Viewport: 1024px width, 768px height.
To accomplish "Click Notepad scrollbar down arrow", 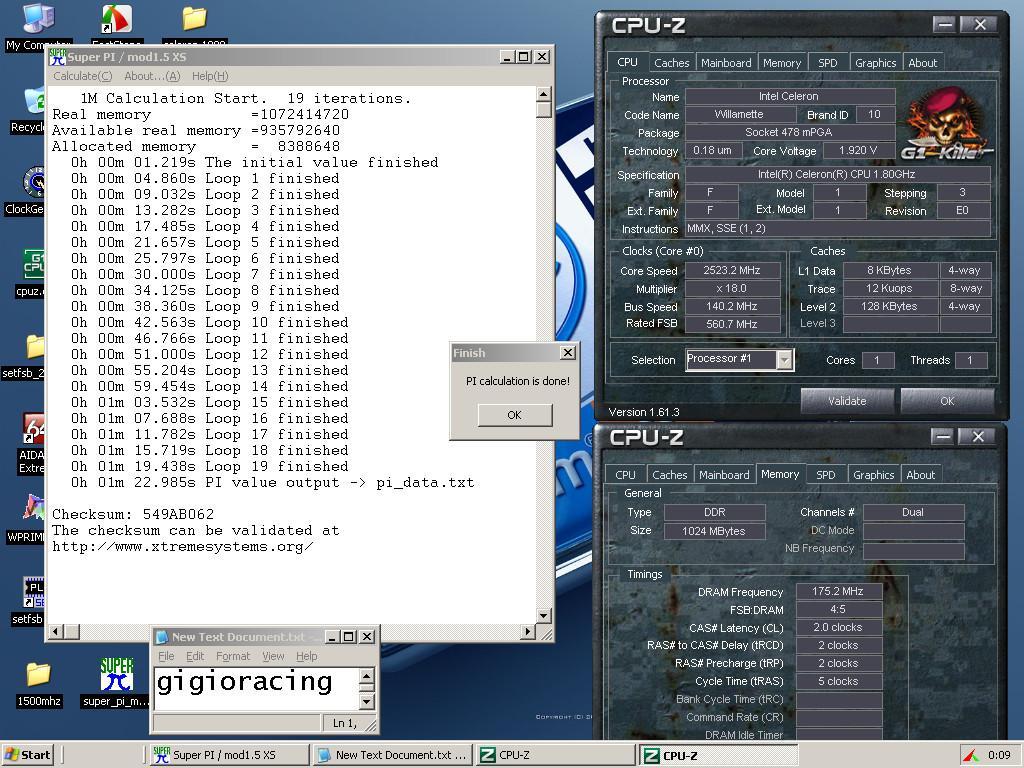I will [x=366, y=702].
